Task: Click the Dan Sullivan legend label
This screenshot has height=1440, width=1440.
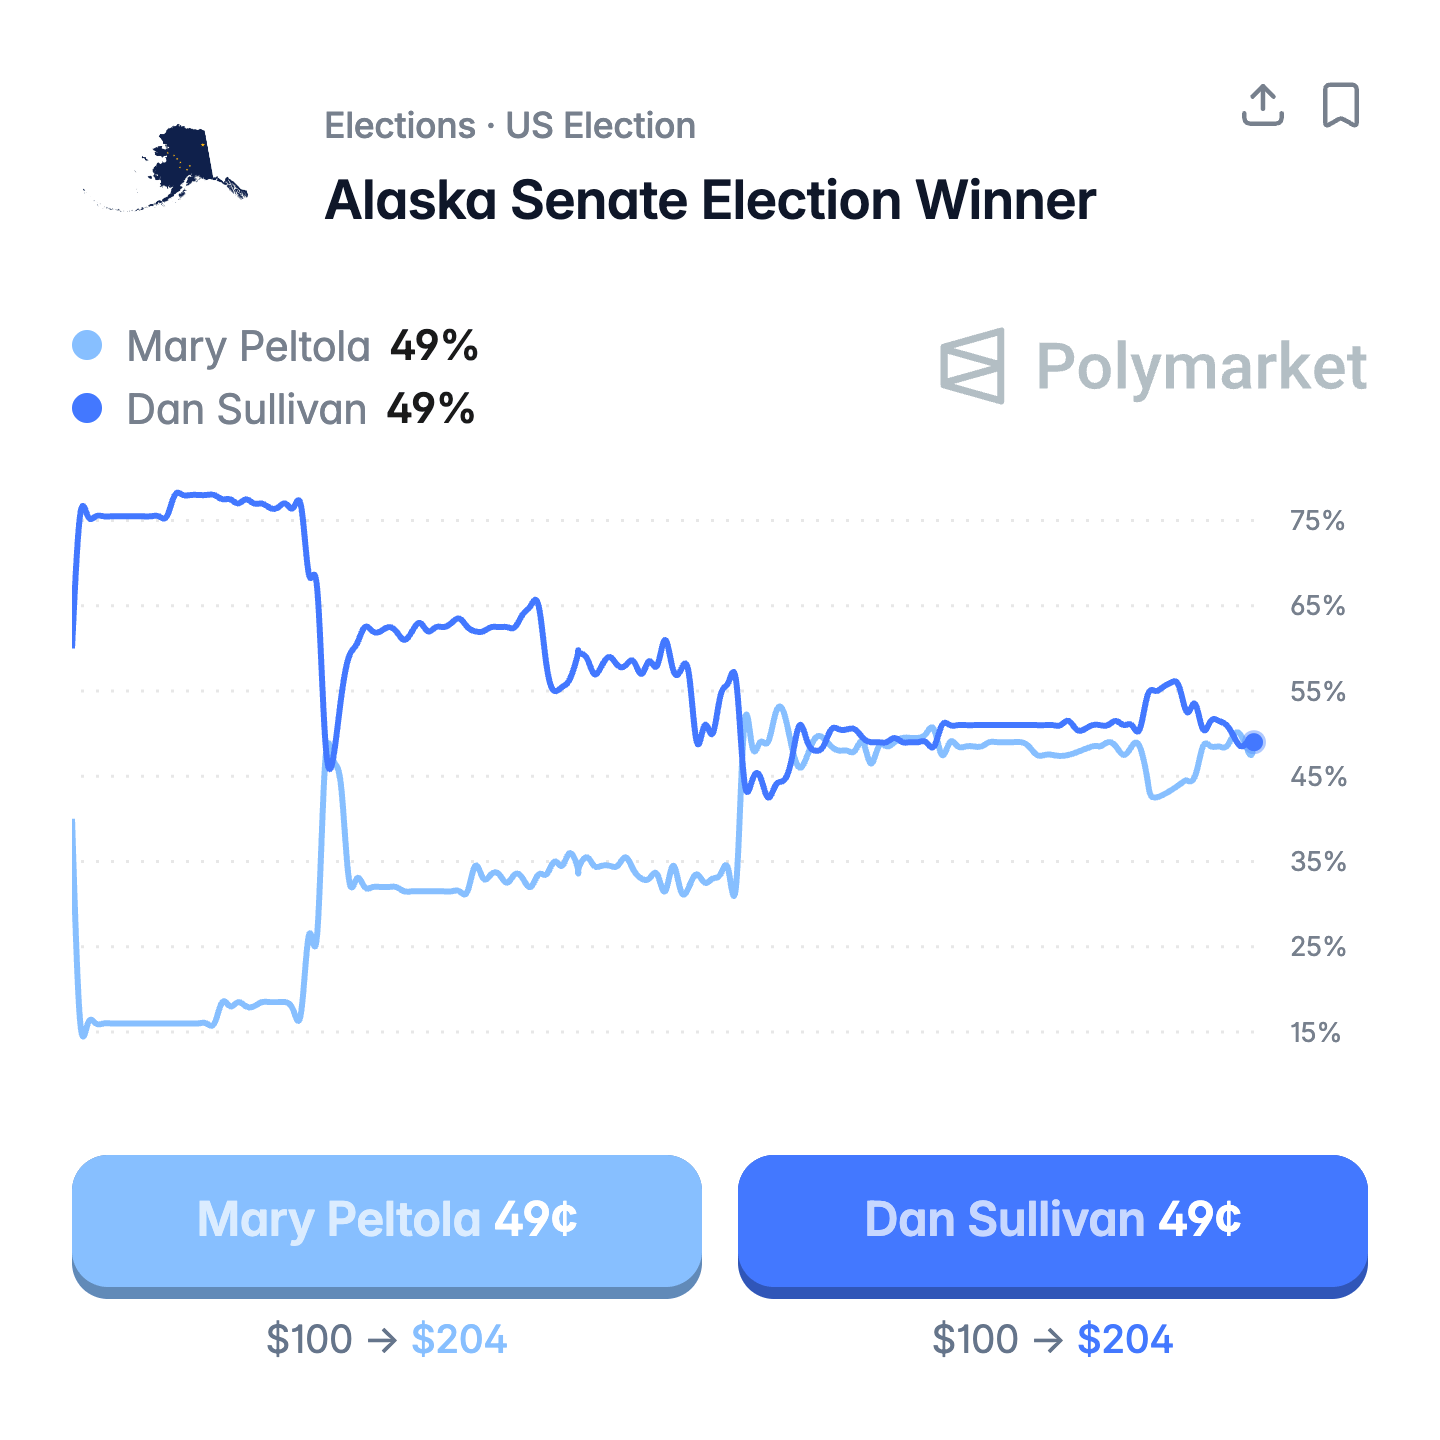Action: click(246, 410)
